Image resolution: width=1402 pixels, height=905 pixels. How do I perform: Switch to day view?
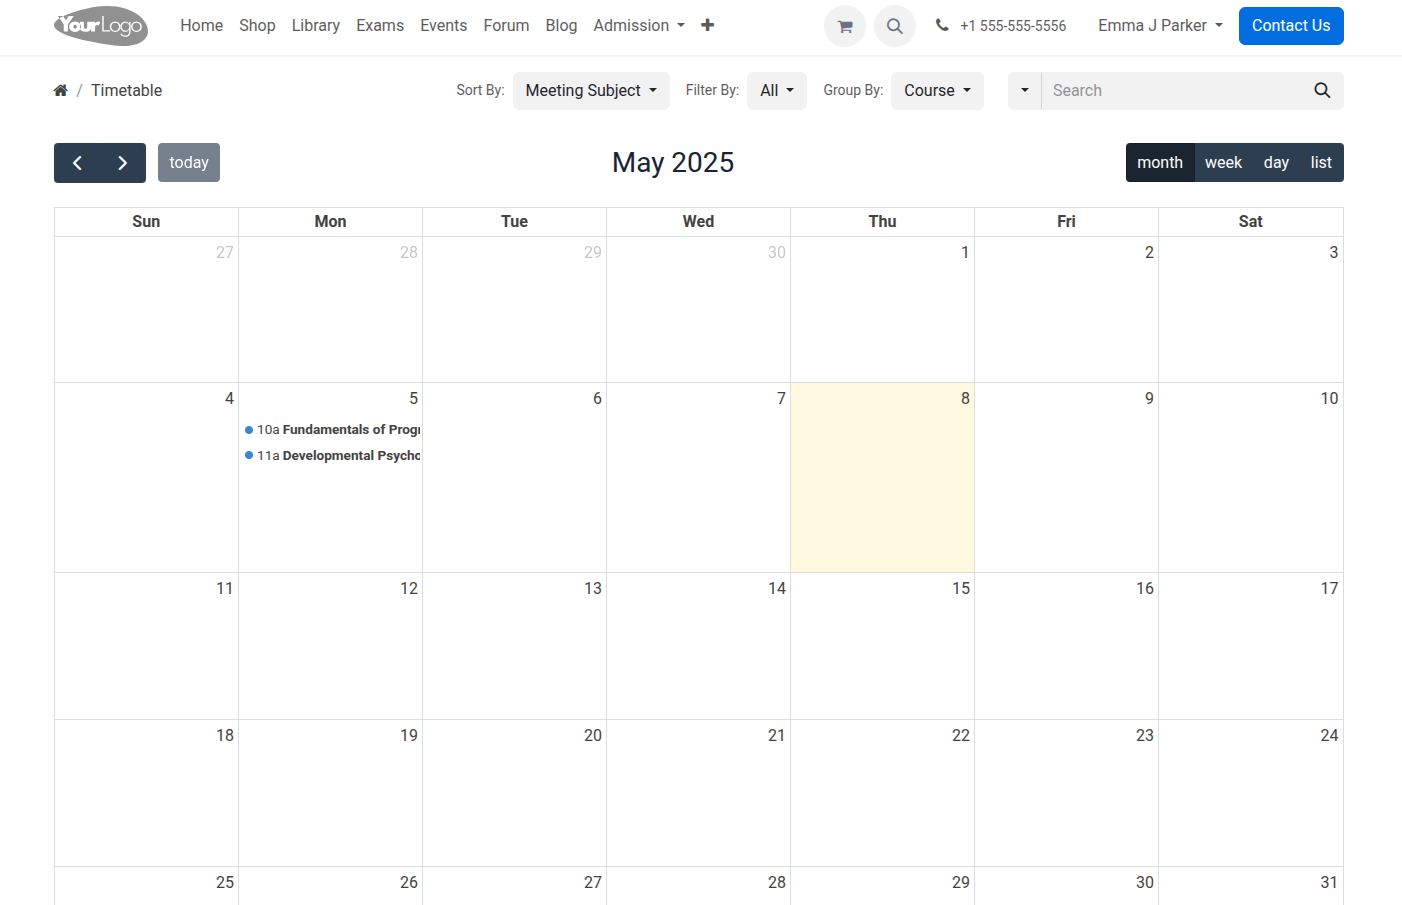tap(1276, 163)
